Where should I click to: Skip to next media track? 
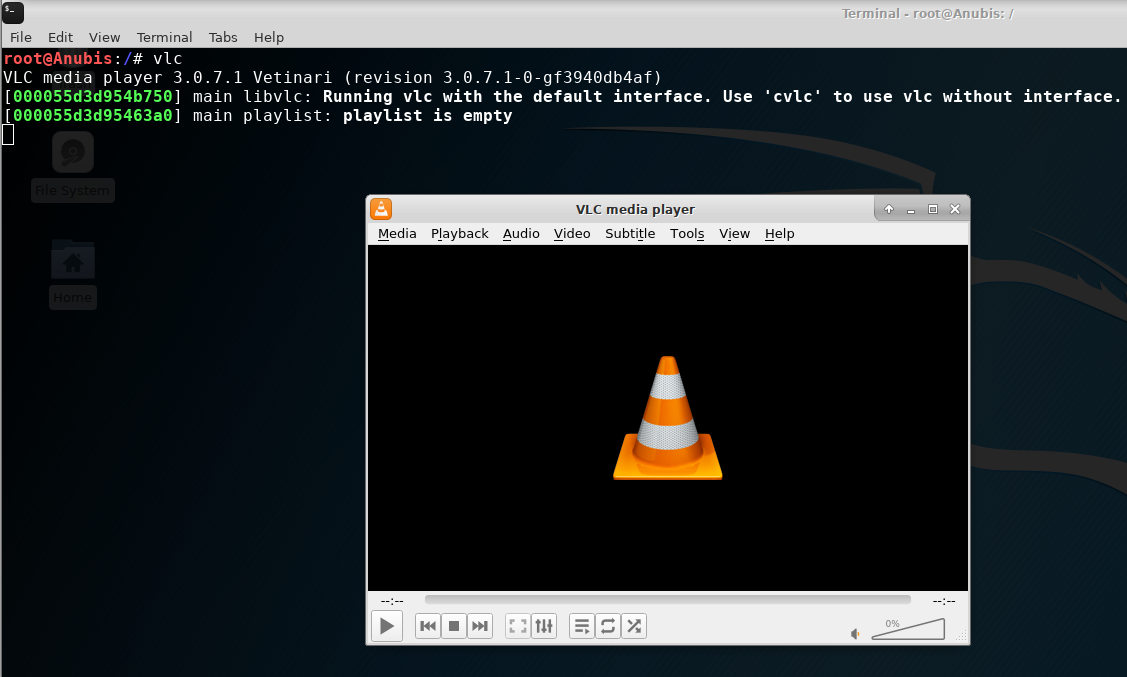coord(480,626)
